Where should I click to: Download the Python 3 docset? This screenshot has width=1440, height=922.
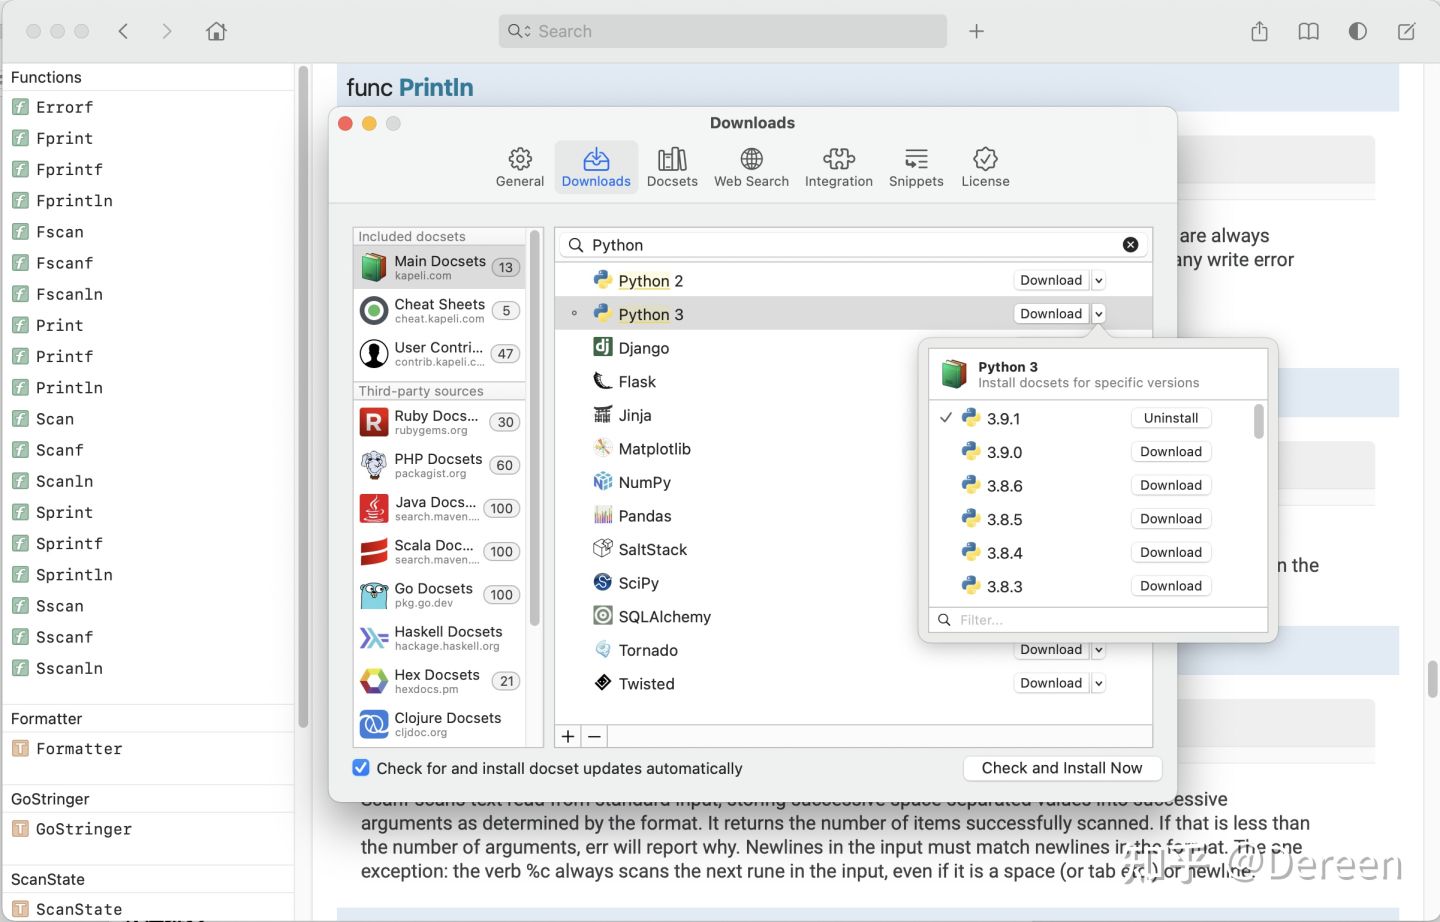[1051, 314]
